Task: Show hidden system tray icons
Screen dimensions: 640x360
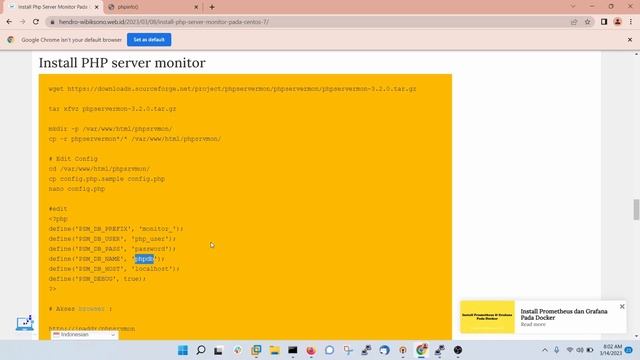Action: tap(545, 350)
